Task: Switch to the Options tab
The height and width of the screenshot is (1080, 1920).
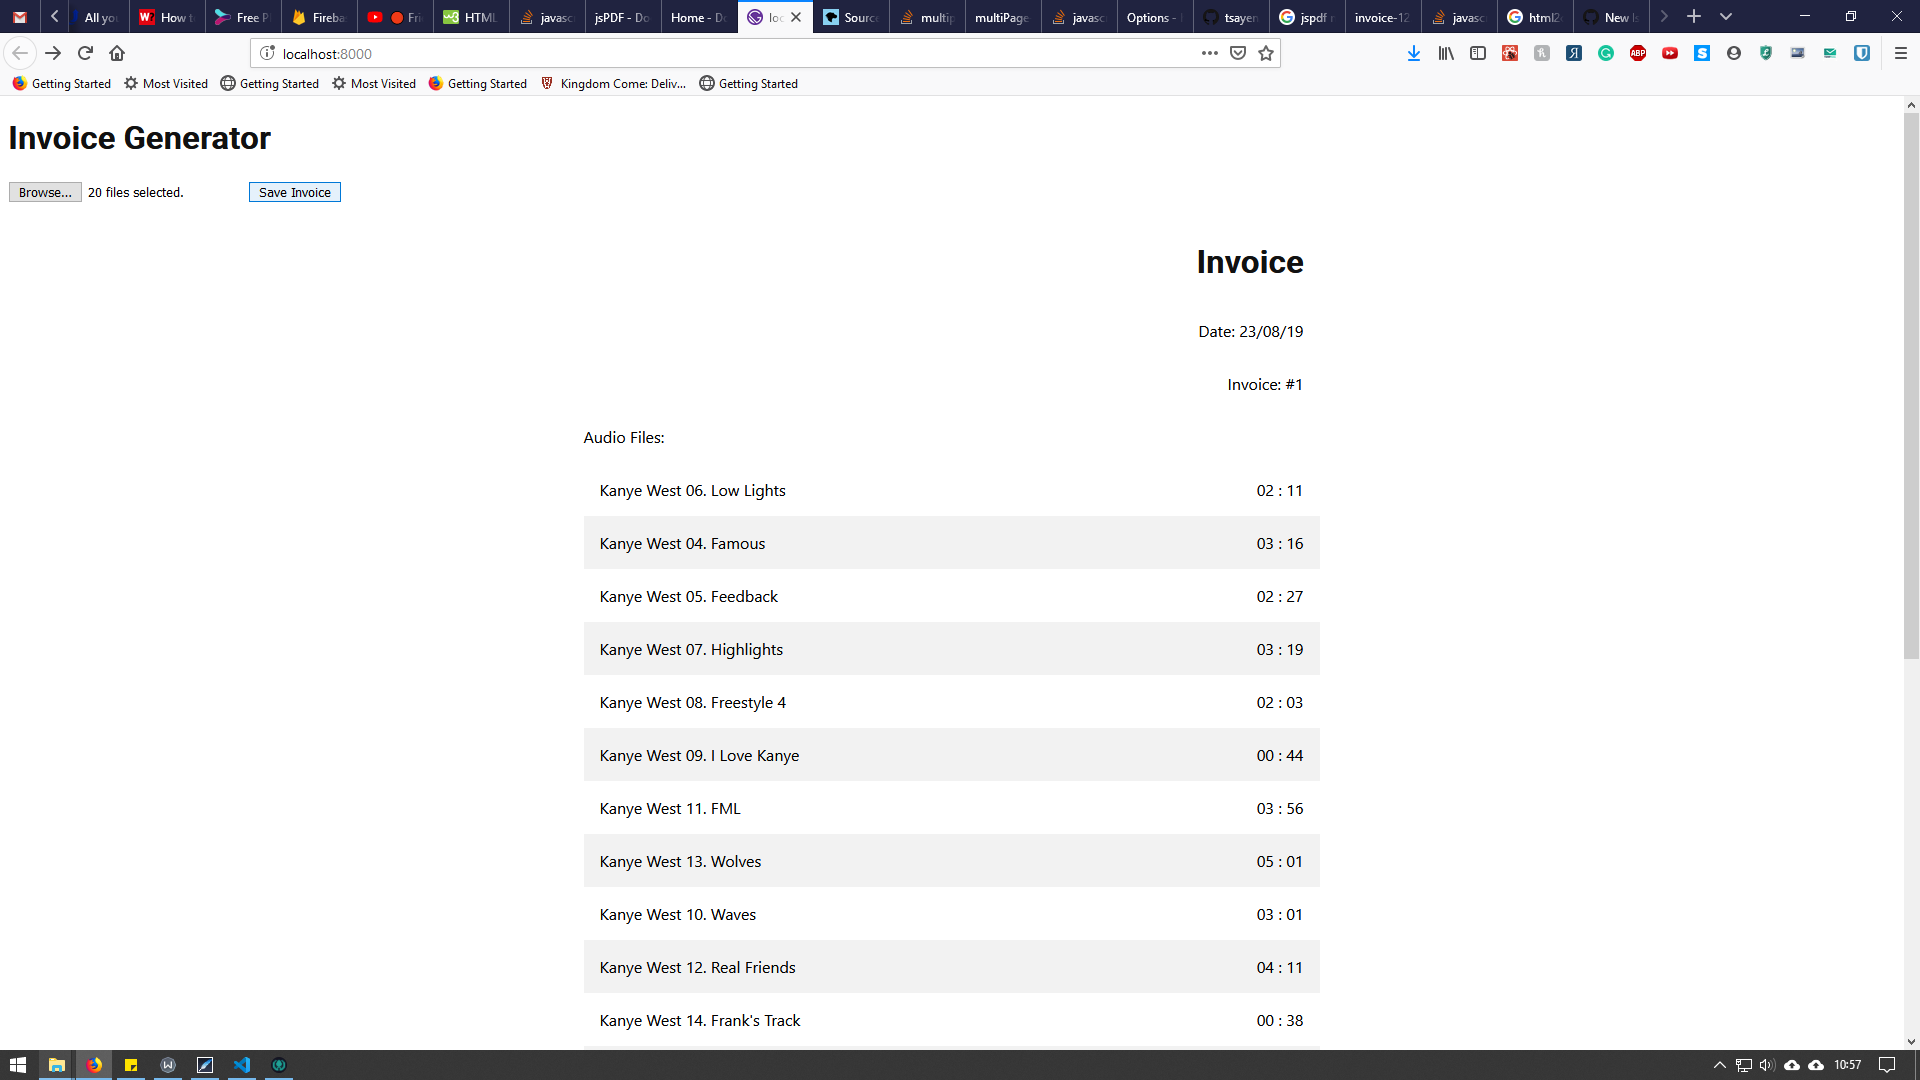Action: tap(1153, 18)
